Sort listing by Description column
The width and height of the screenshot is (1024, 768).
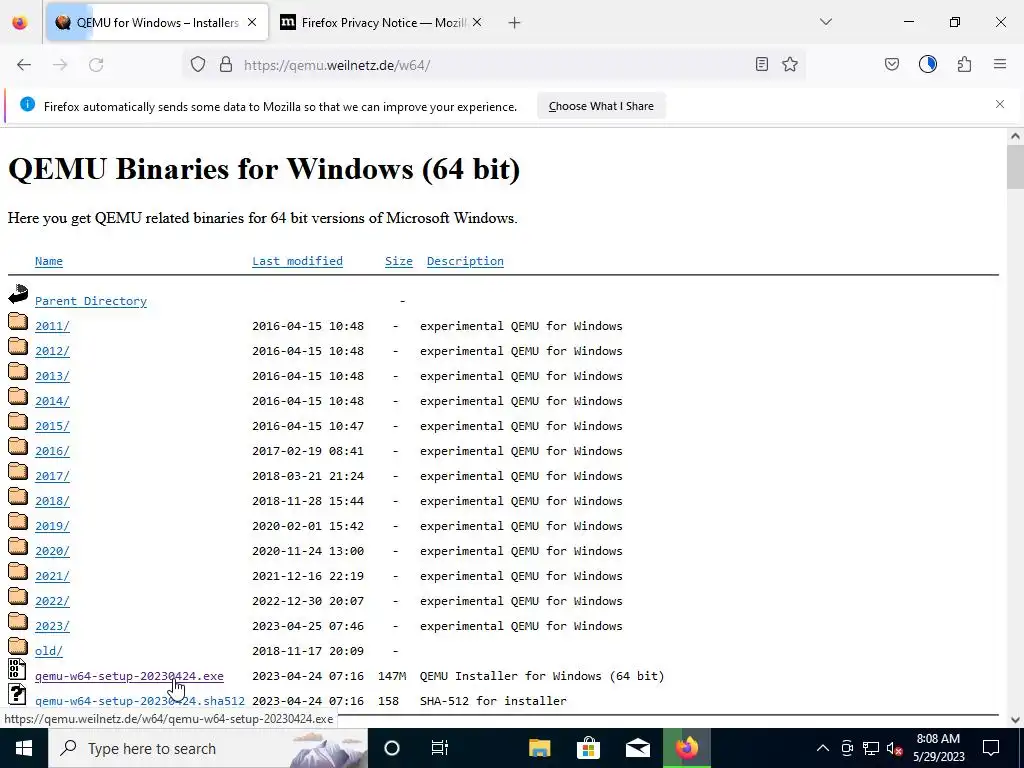click(x=465, y=261)
